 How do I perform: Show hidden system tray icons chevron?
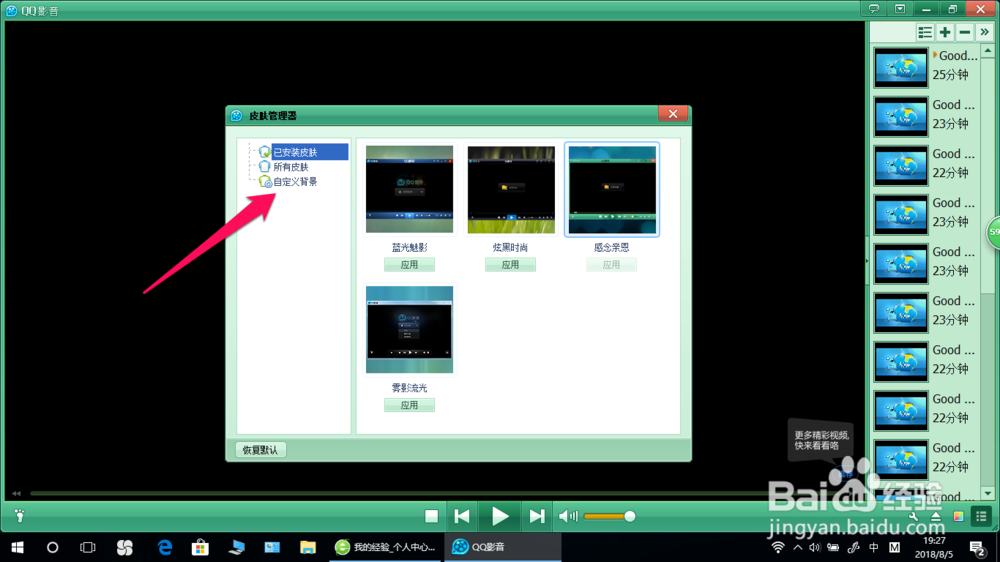(x=798, y=547)
